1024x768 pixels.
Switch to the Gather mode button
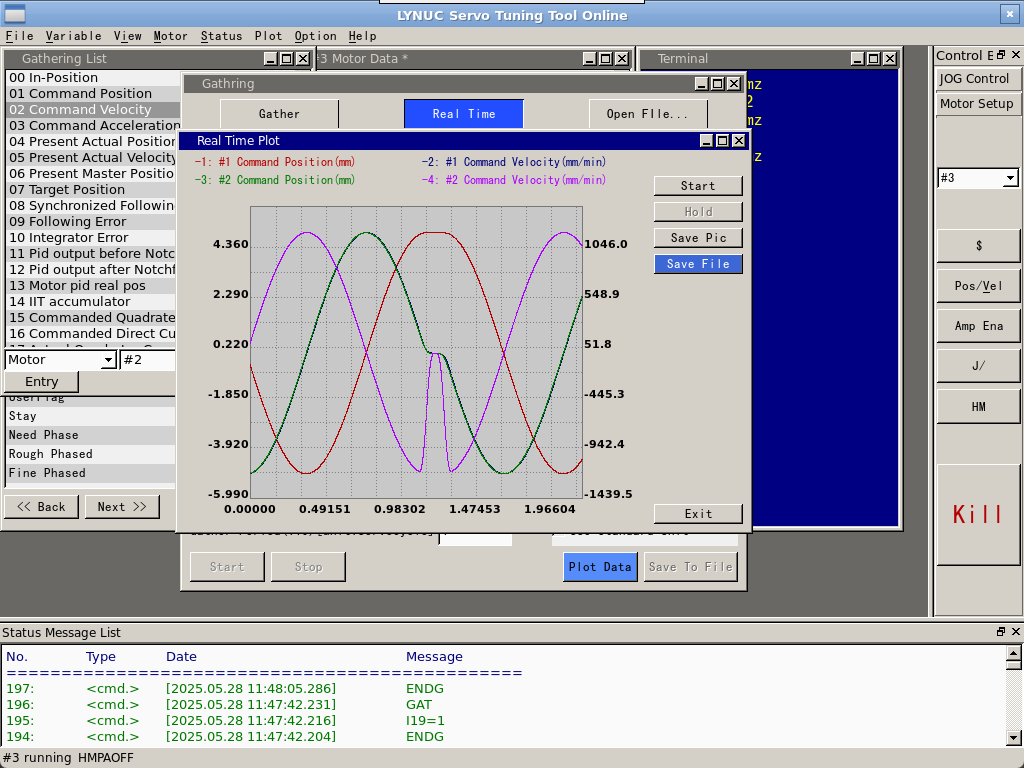[x=280, y=114]
